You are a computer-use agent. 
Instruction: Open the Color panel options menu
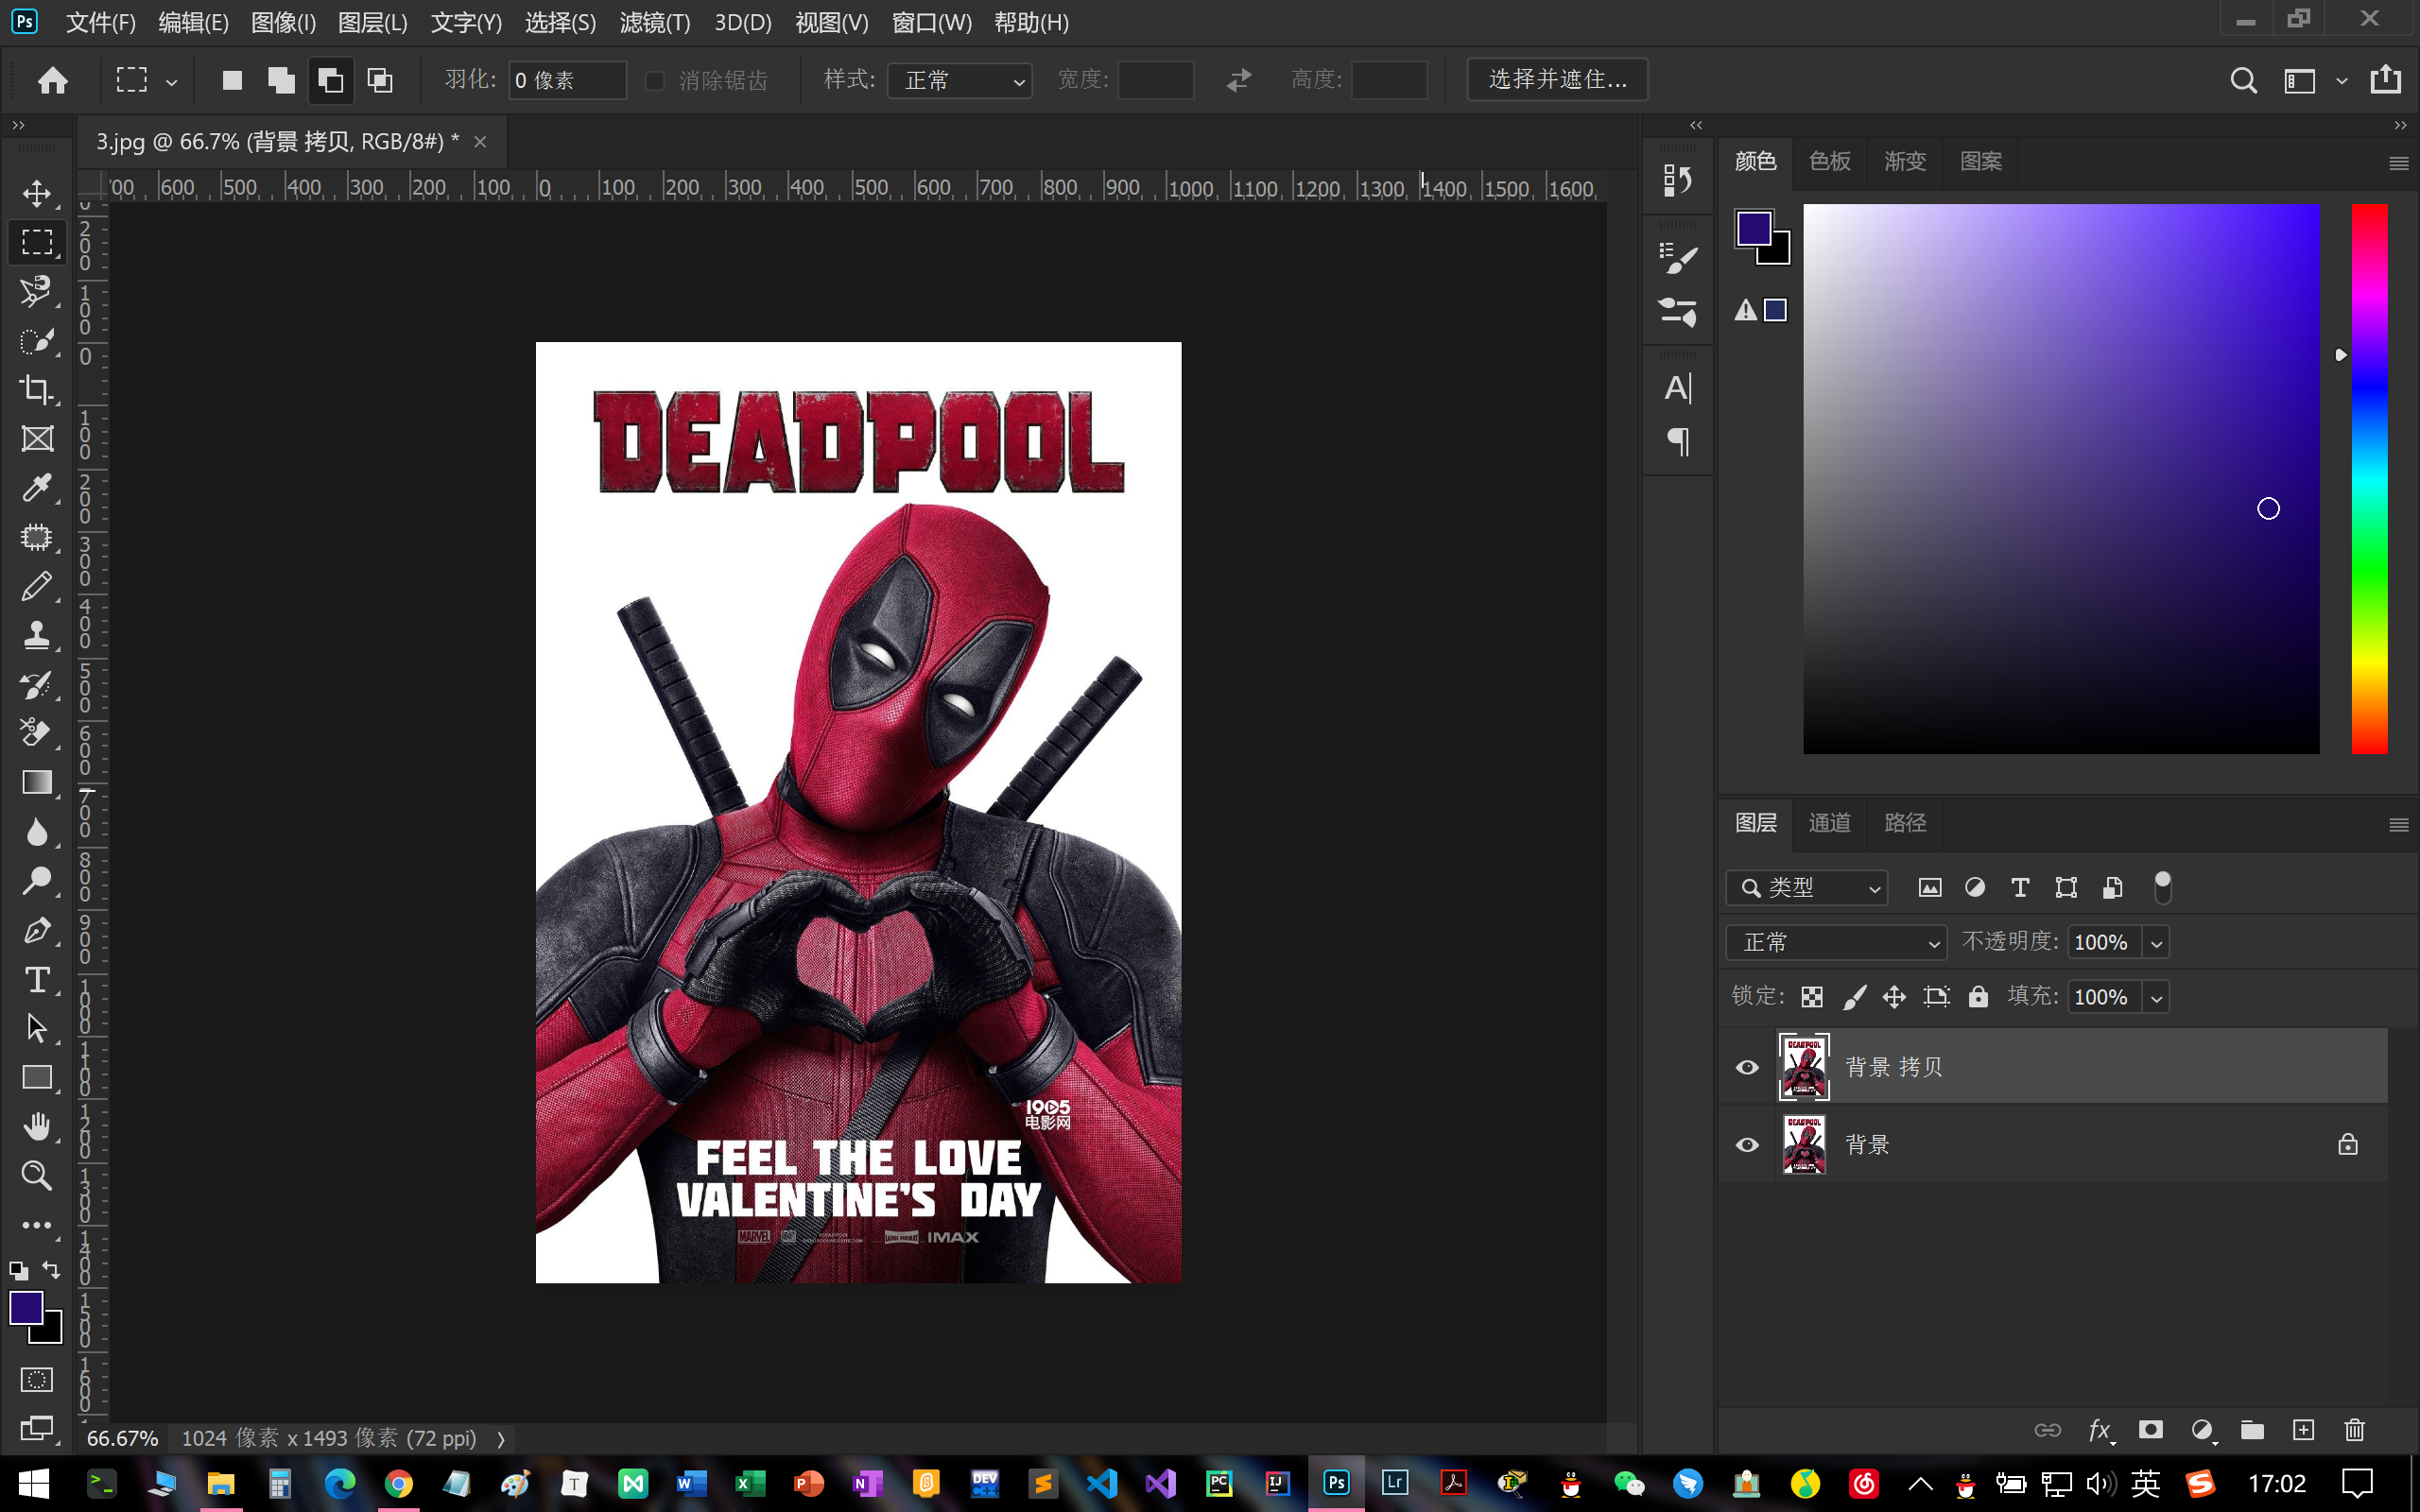click(x=2398, y=163)
